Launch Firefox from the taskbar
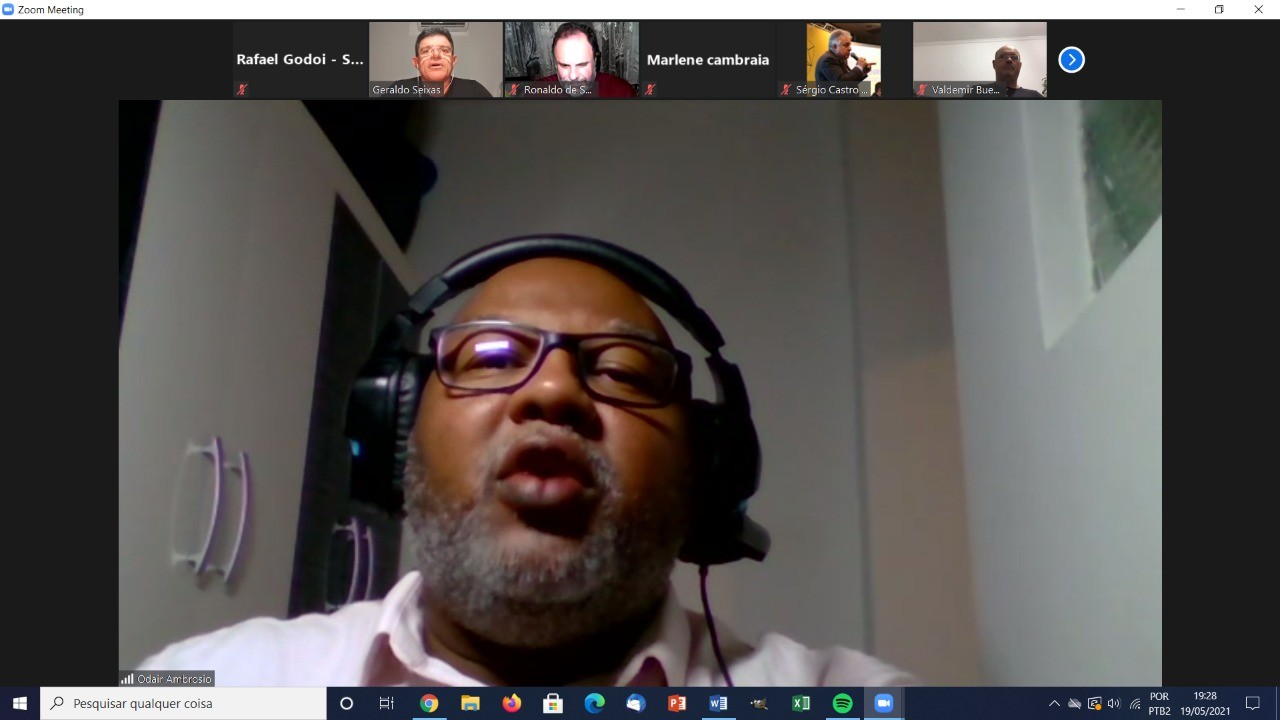The image size is (1280, 720). 512,703
